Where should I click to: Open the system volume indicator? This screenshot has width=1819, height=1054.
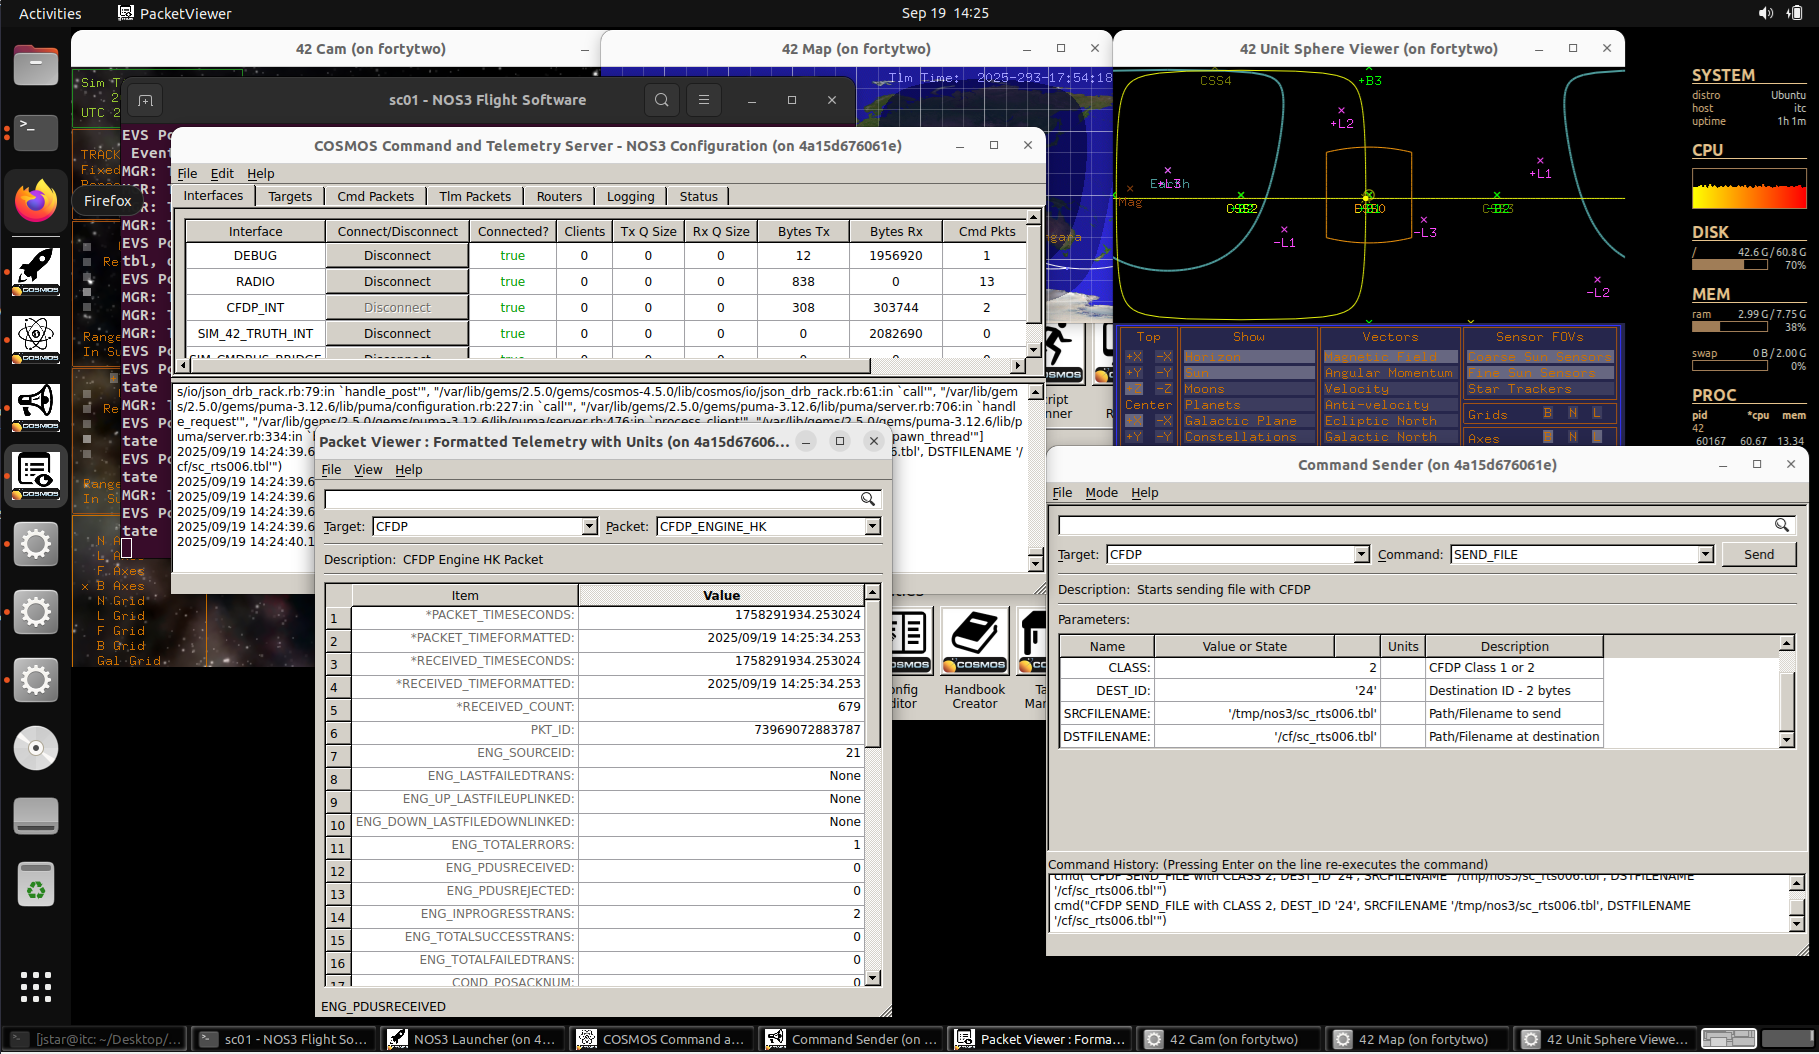point(1765,13)
